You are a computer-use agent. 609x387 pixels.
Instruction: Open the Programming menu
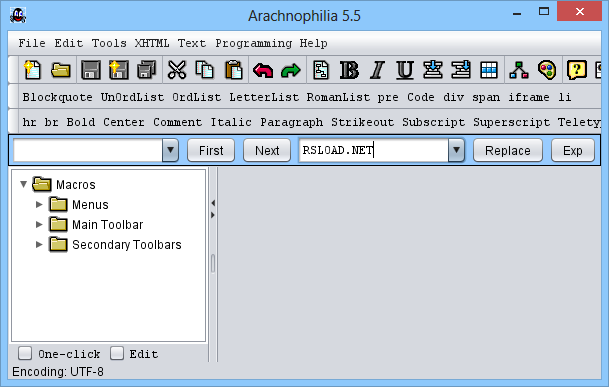click(254, 43)
